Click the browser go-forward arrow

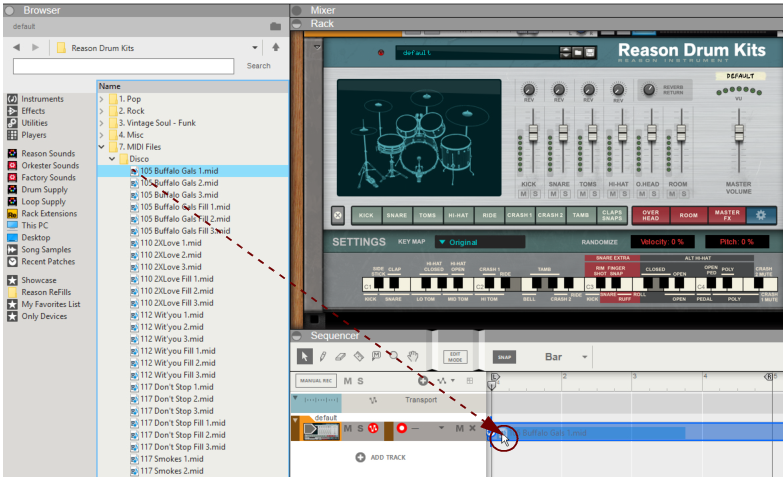click(35, 48)
